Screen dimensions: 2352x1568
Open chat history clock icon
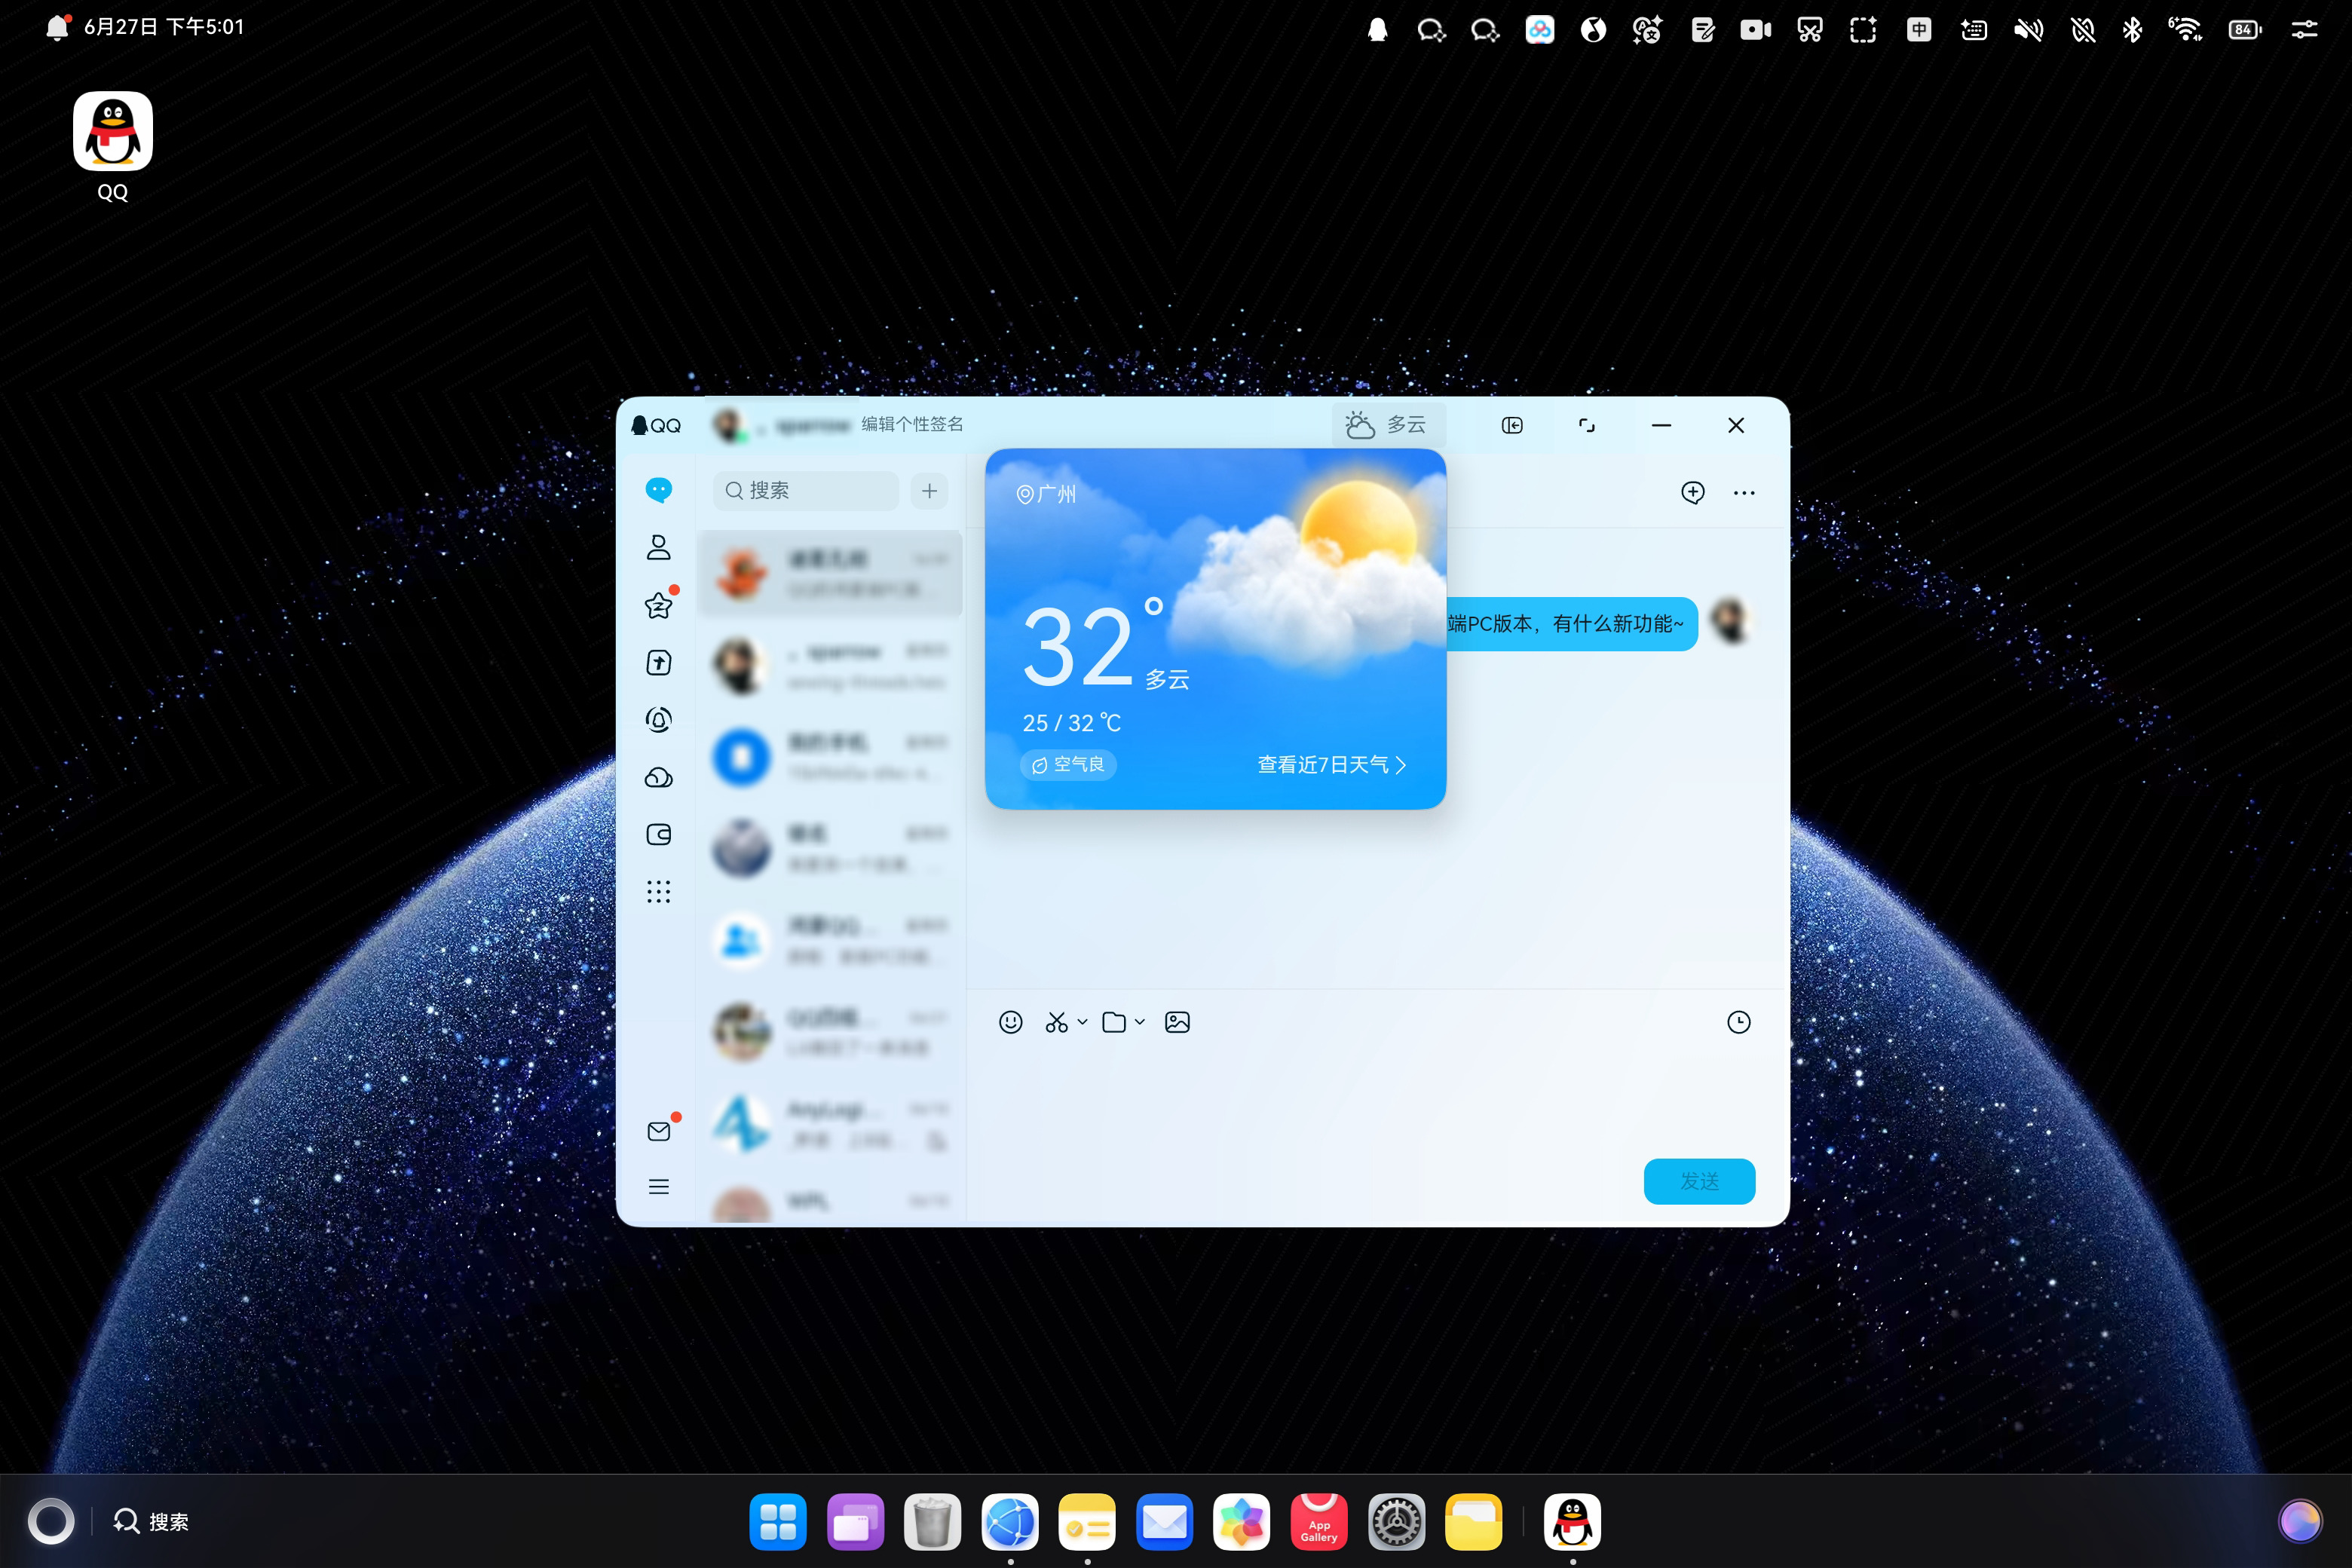coord(1738,1022)
